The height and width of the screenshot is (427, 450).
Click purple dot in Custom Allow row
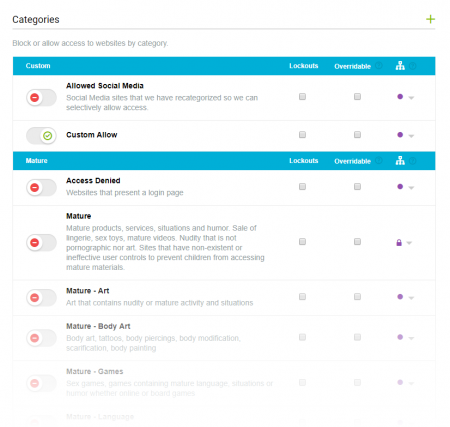coord(400,135)
